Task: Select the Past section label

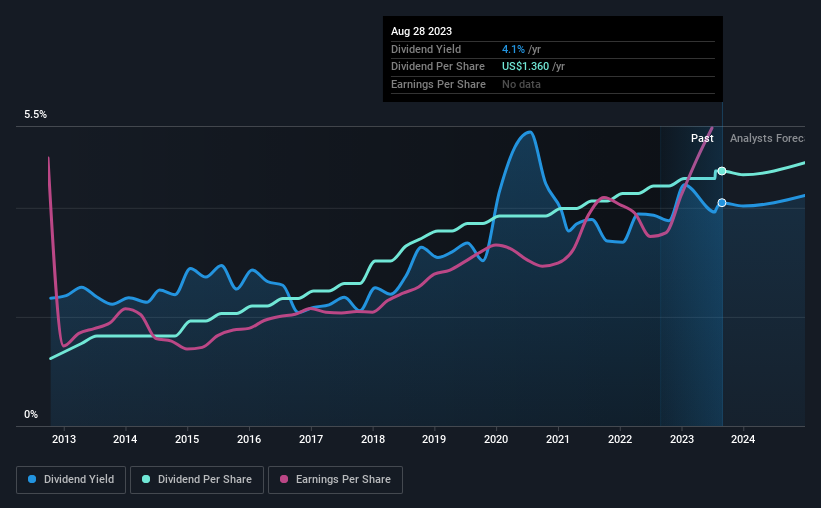Action: [702, 138]
